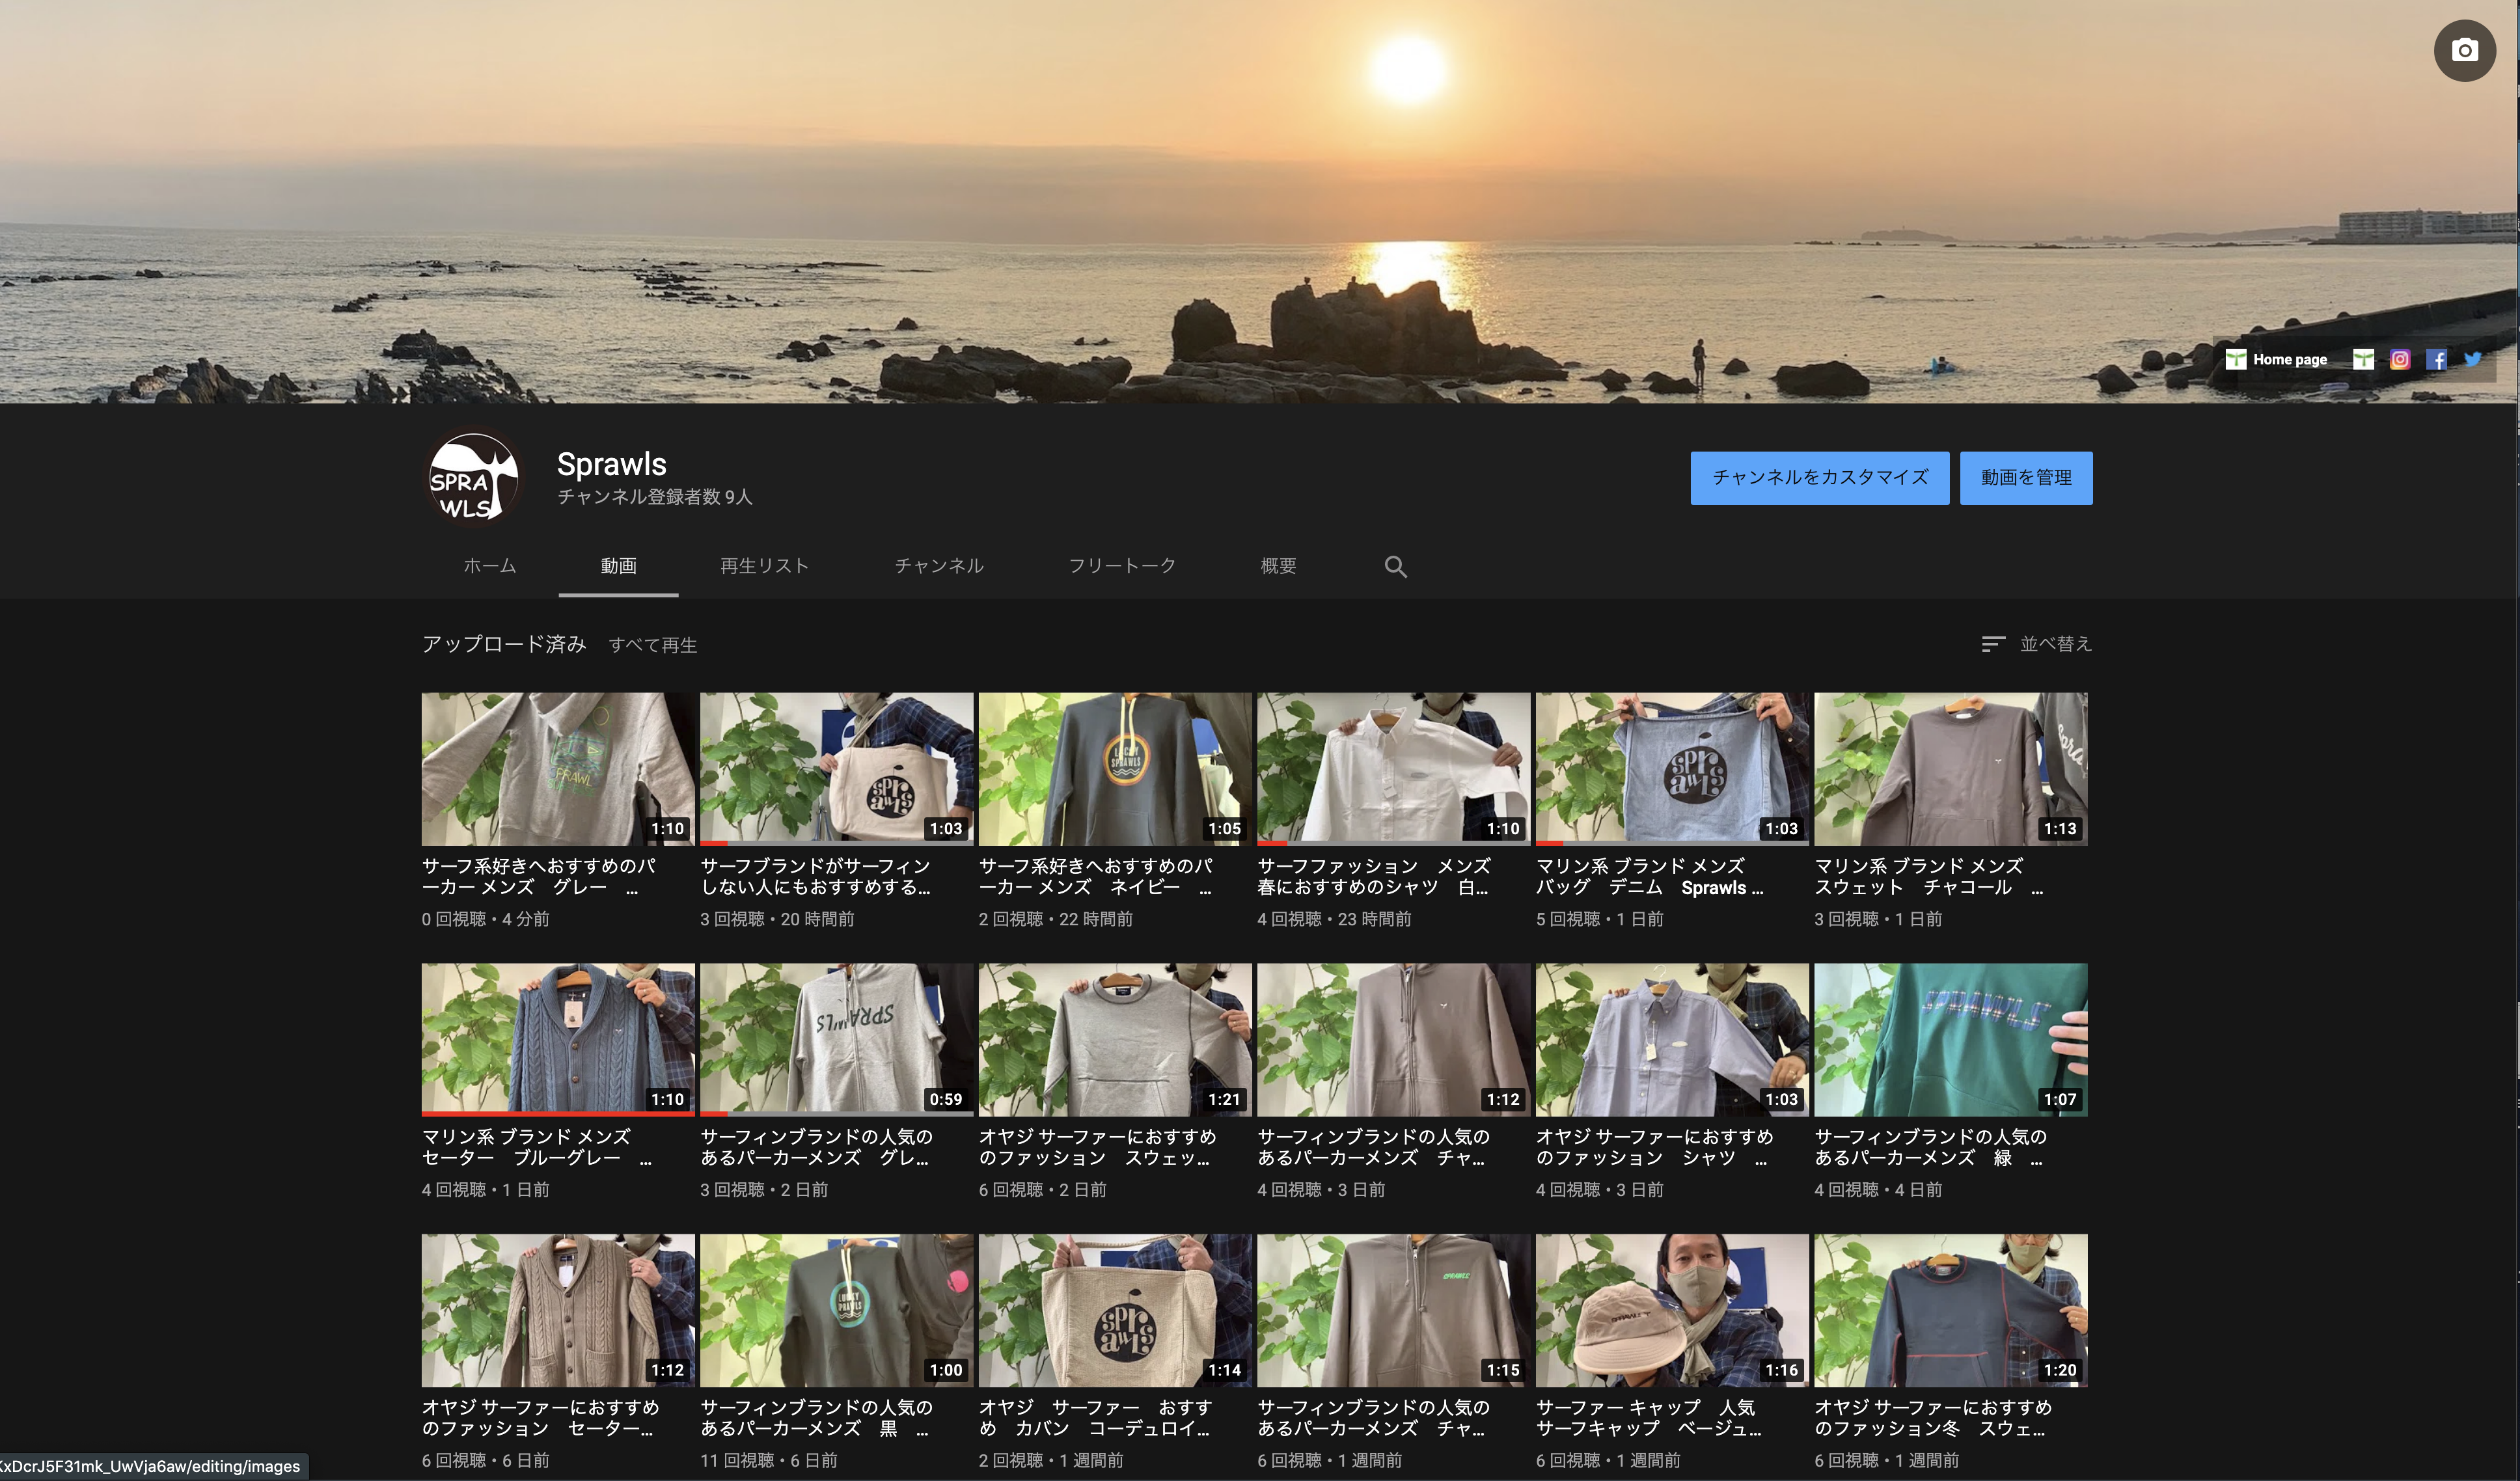Click the 動画を管理 button
The height and width of the screenshot is (1481, 2520).
[2025, 478]
